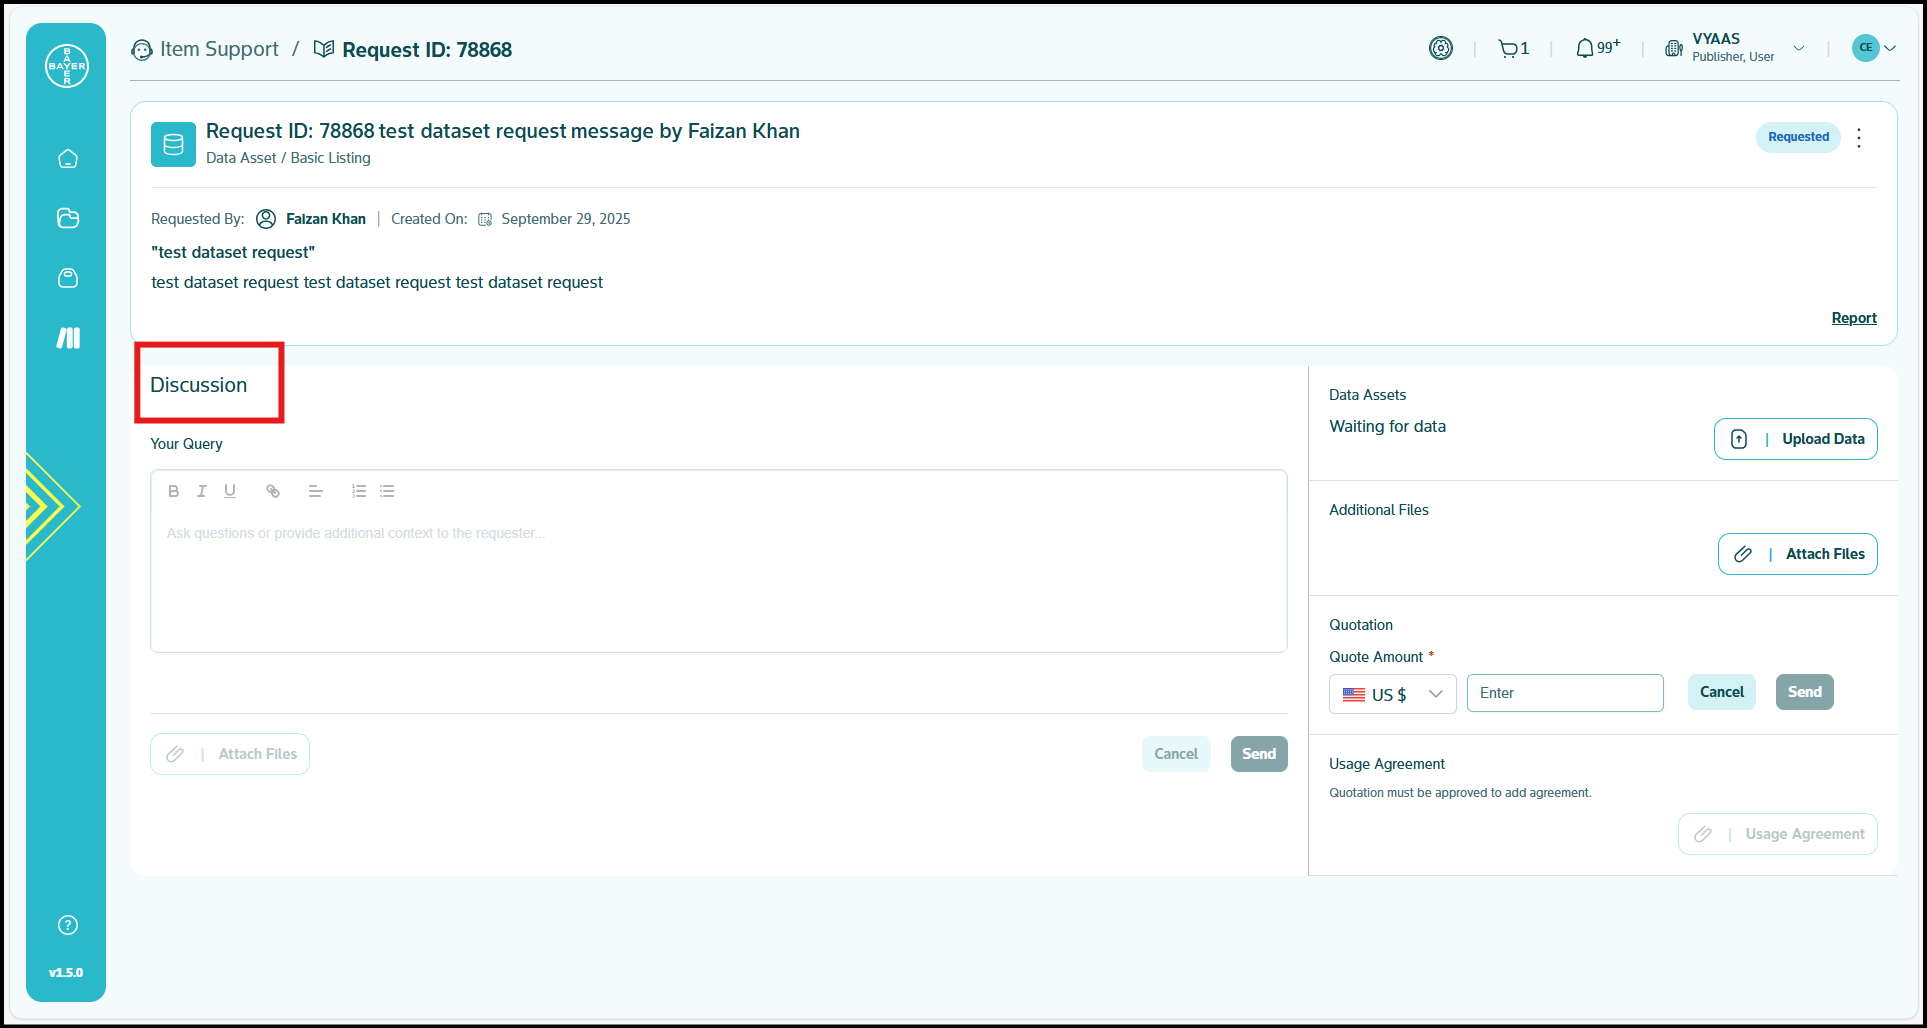Viewport: 1927px width, 1028px height.
Task: Expand the CE user profile menu
Action: [x=1874, y=48]
